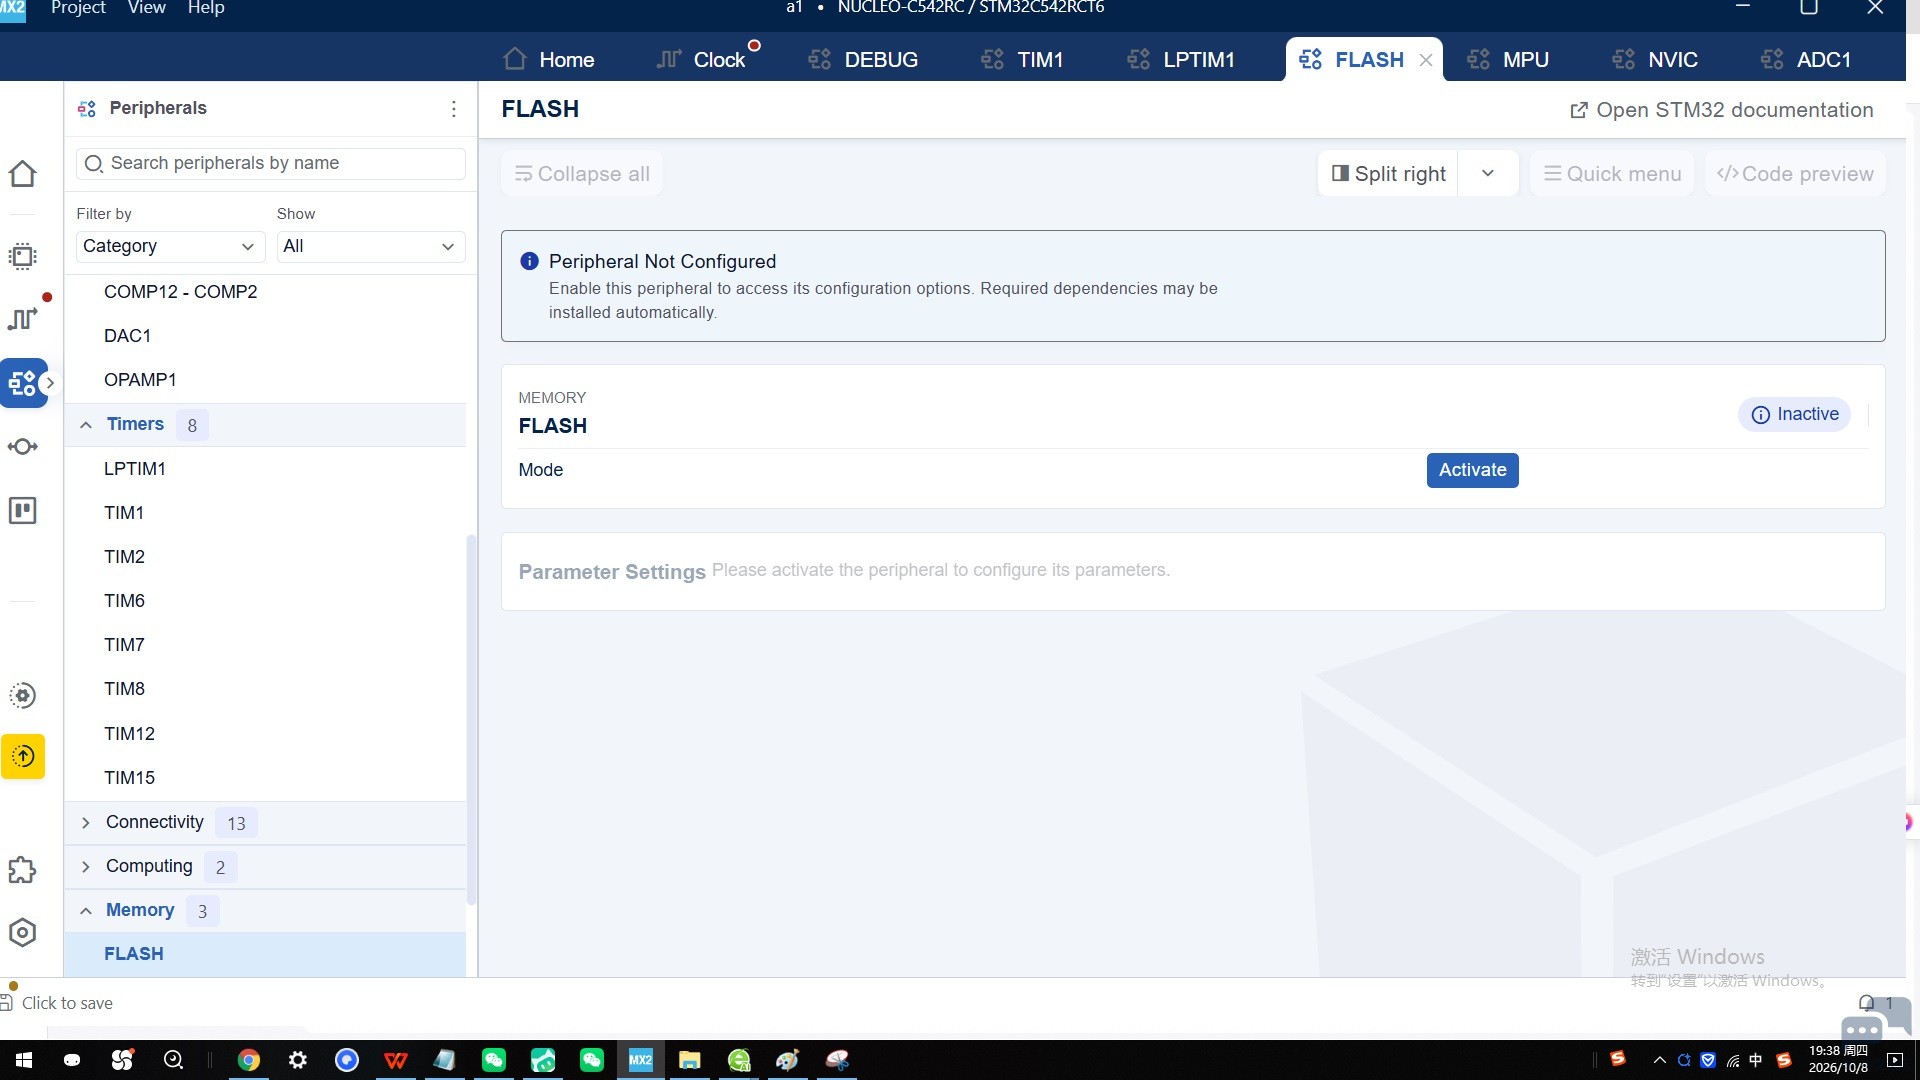This screenshot has width=1920, height=1080.
Task: Open the extensions puzzle icon
Action: (22, 870)
